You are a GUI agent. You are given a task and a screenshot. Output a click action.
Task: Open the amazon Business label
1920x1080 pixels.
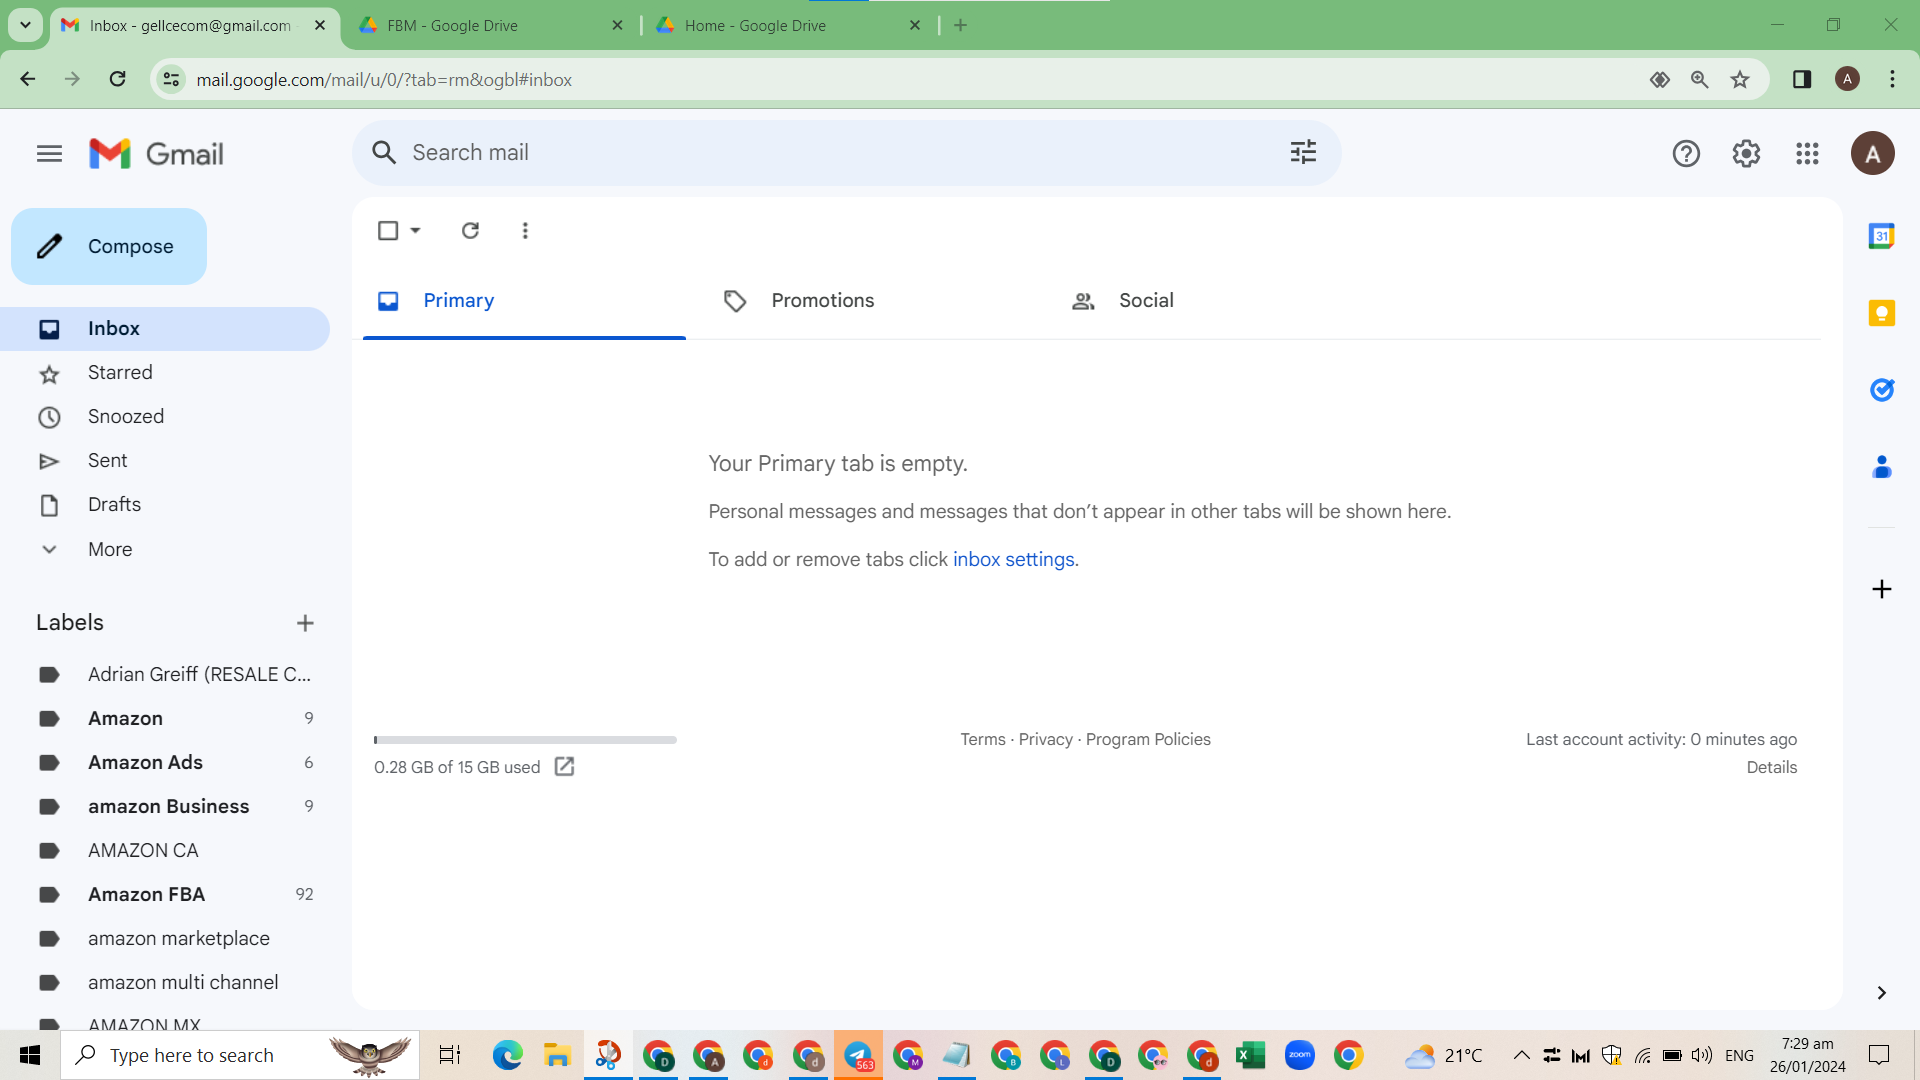tap(165, 807)
